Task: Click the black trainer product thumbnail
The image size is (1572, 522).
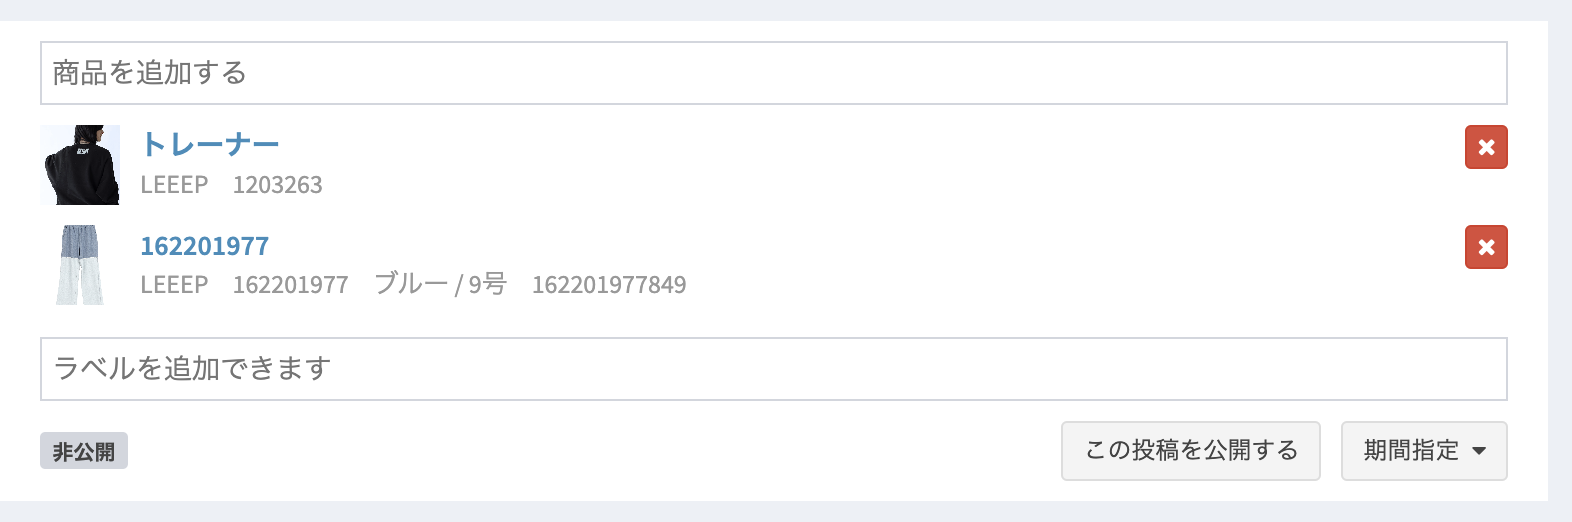Action: tap(80, 165)
